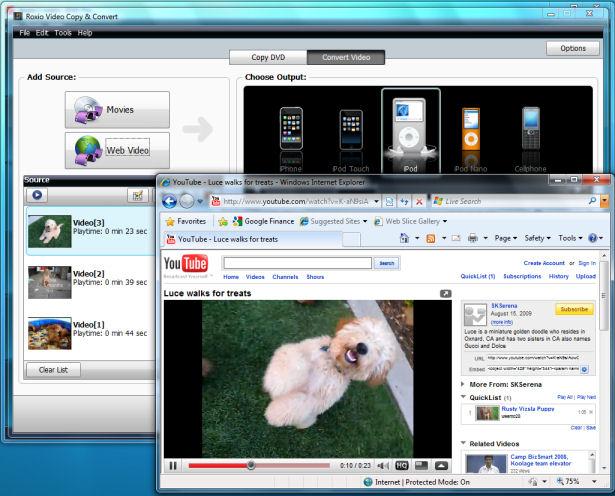This screenshot has width=615, height=496.
Task: Open the IE Page dropdown menu
Action: (x=503, y=239)
